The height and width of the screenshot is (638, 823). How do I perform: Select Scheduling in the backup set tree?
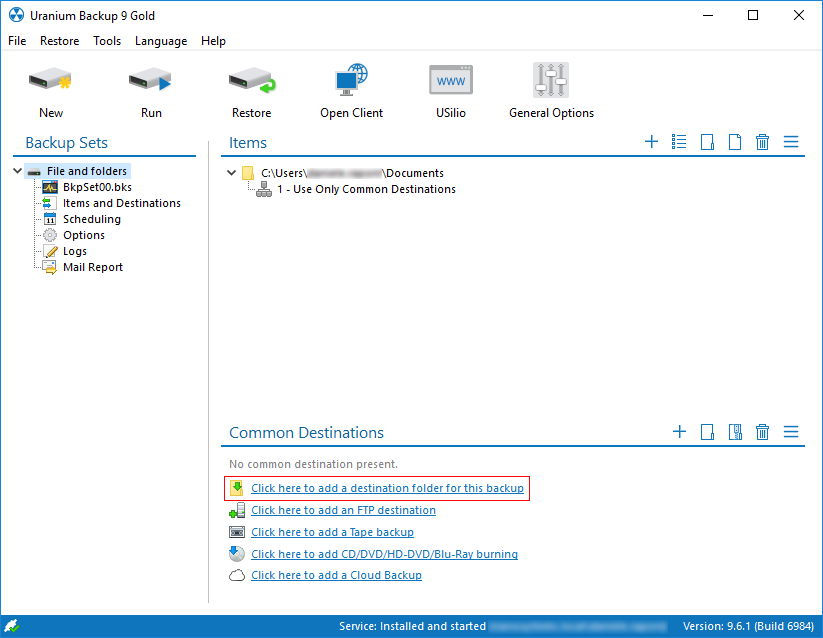tap(91, 219)
